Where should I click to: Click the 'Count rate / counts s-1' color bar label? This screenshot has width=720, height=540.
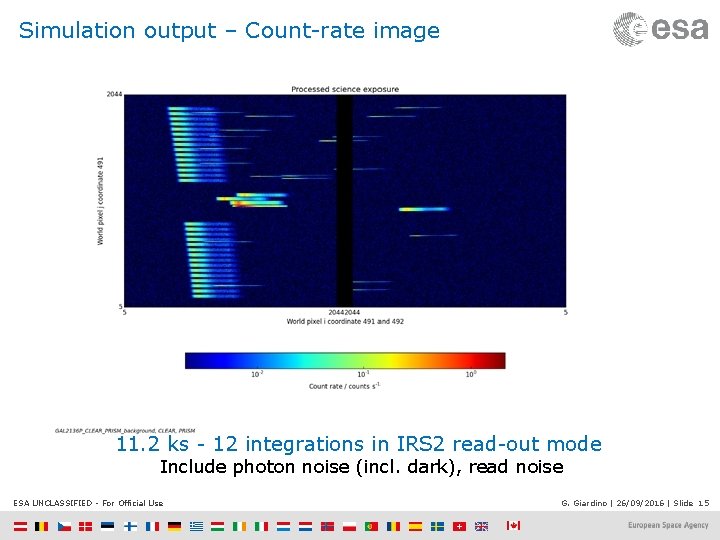[344, 386]
